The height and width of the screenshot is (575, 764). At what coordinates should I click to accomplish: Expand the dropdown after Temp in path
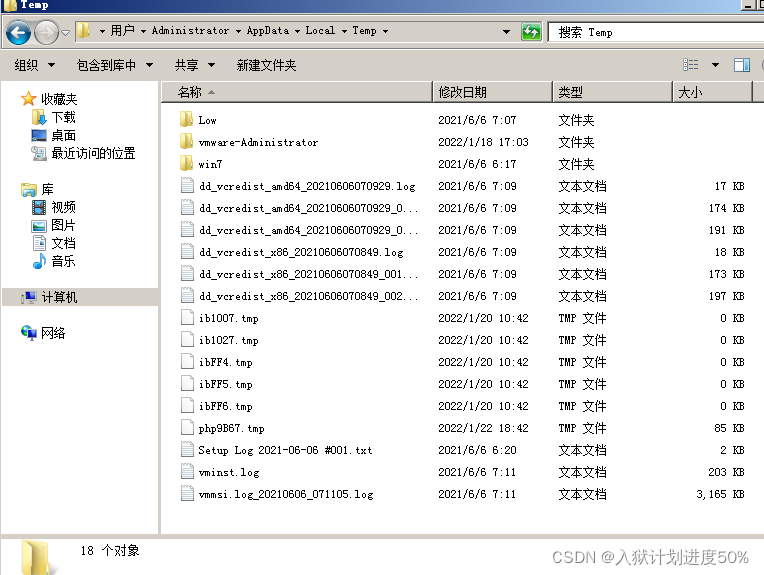(x=385, y=31)
